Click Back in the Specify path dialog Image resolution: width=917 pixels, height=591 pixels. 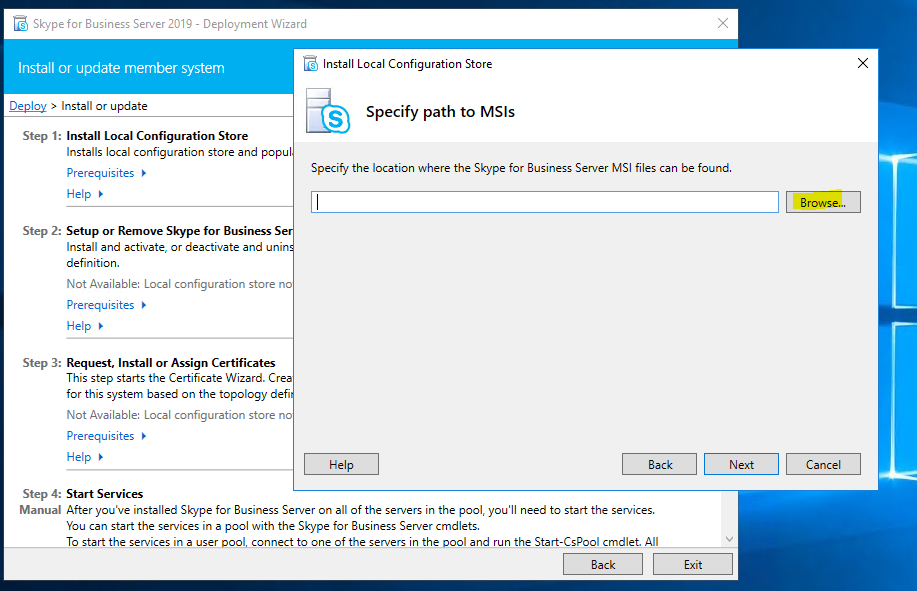pos(659,464)
